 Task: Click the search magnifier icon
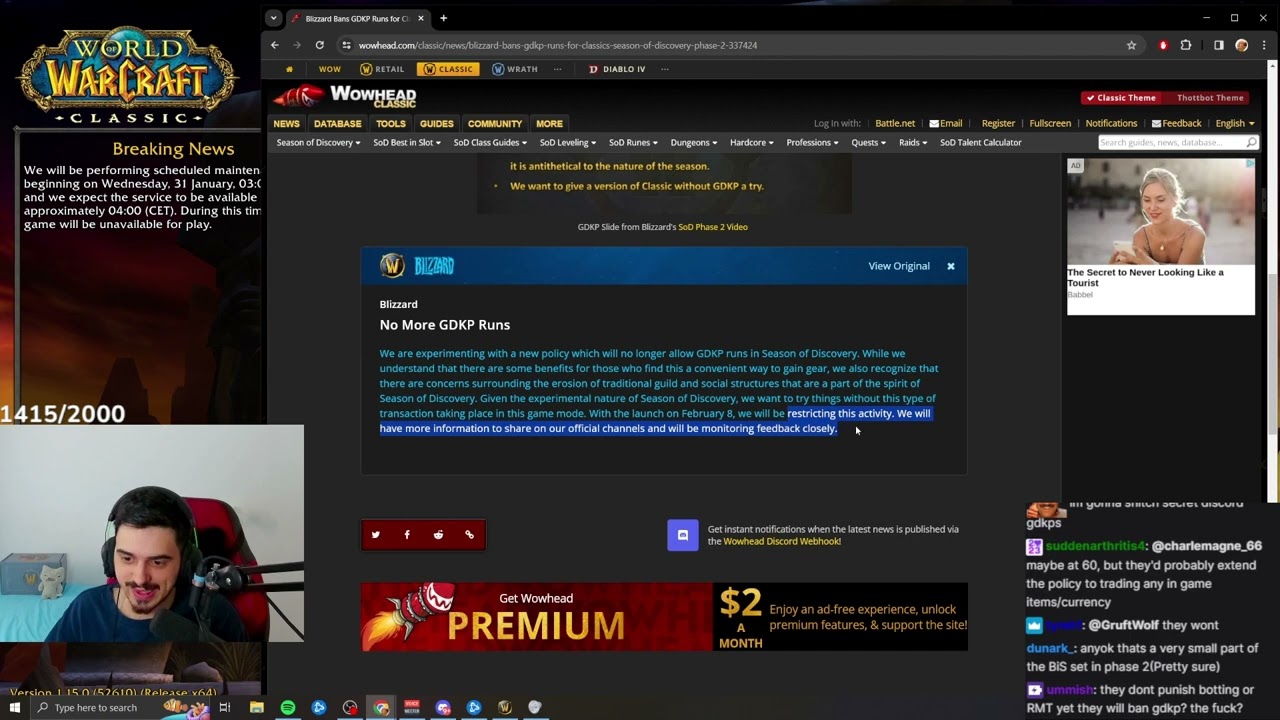(x=1251, y=142)
